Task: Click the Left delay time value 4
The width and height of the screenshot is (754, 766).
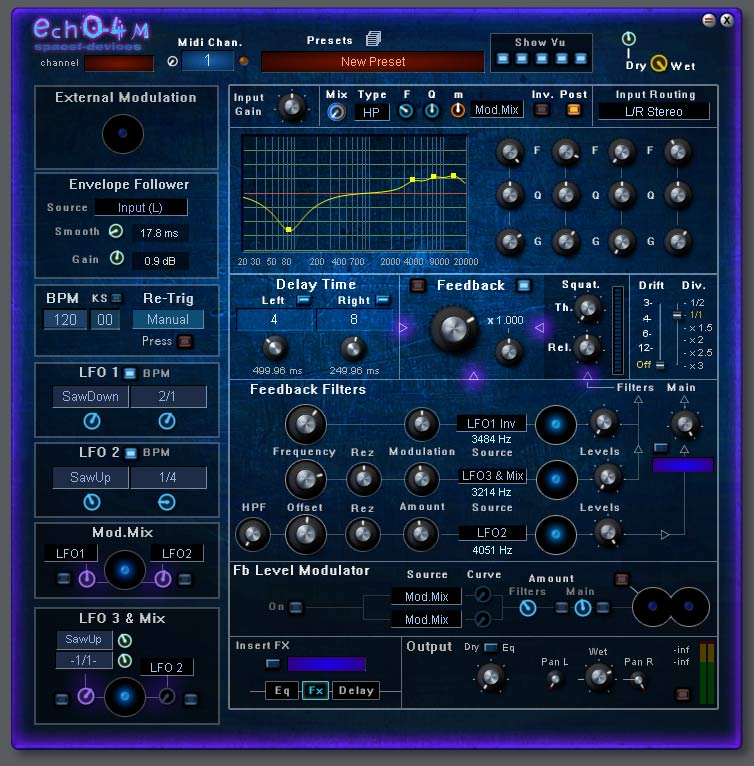Action: point(275,319)
